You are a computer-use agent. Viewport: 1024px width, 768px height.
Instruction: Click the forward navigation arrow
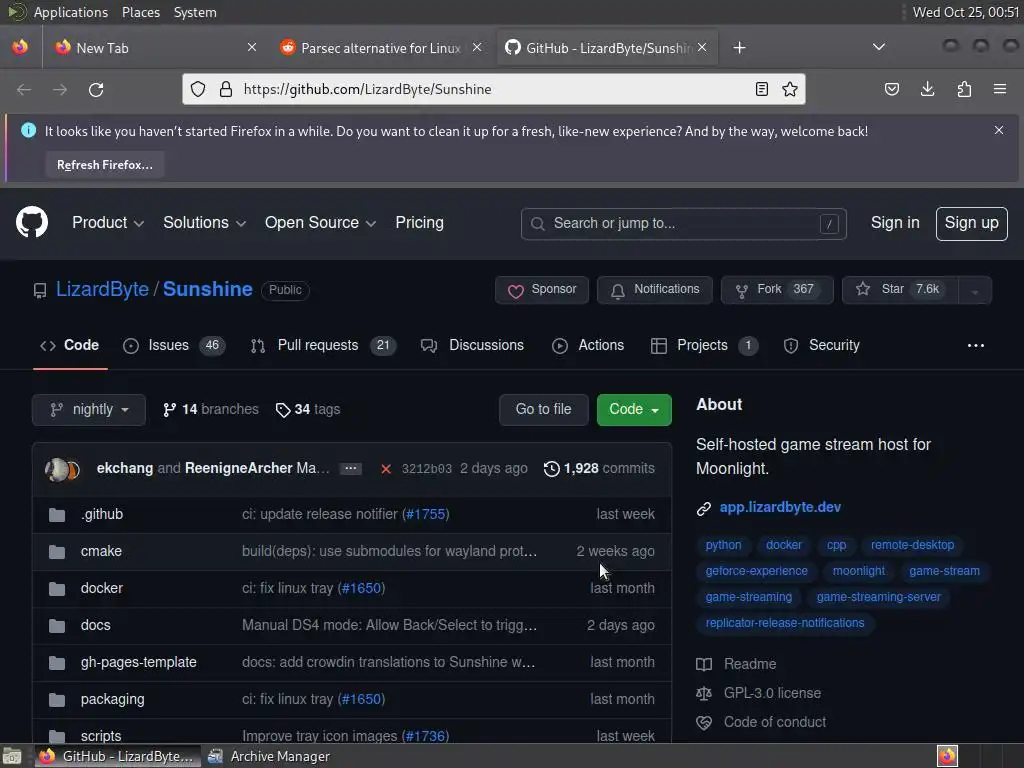point(60,89)
